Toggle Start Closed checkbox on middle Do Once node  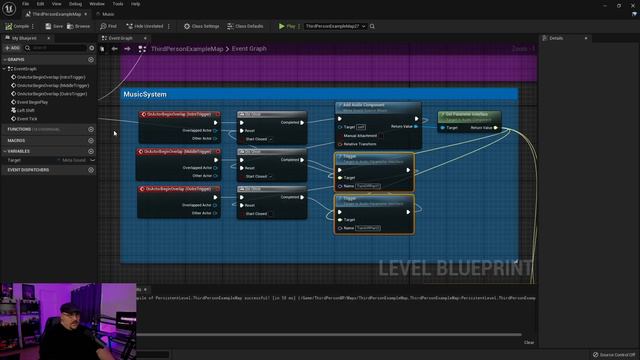coord(271,176)
